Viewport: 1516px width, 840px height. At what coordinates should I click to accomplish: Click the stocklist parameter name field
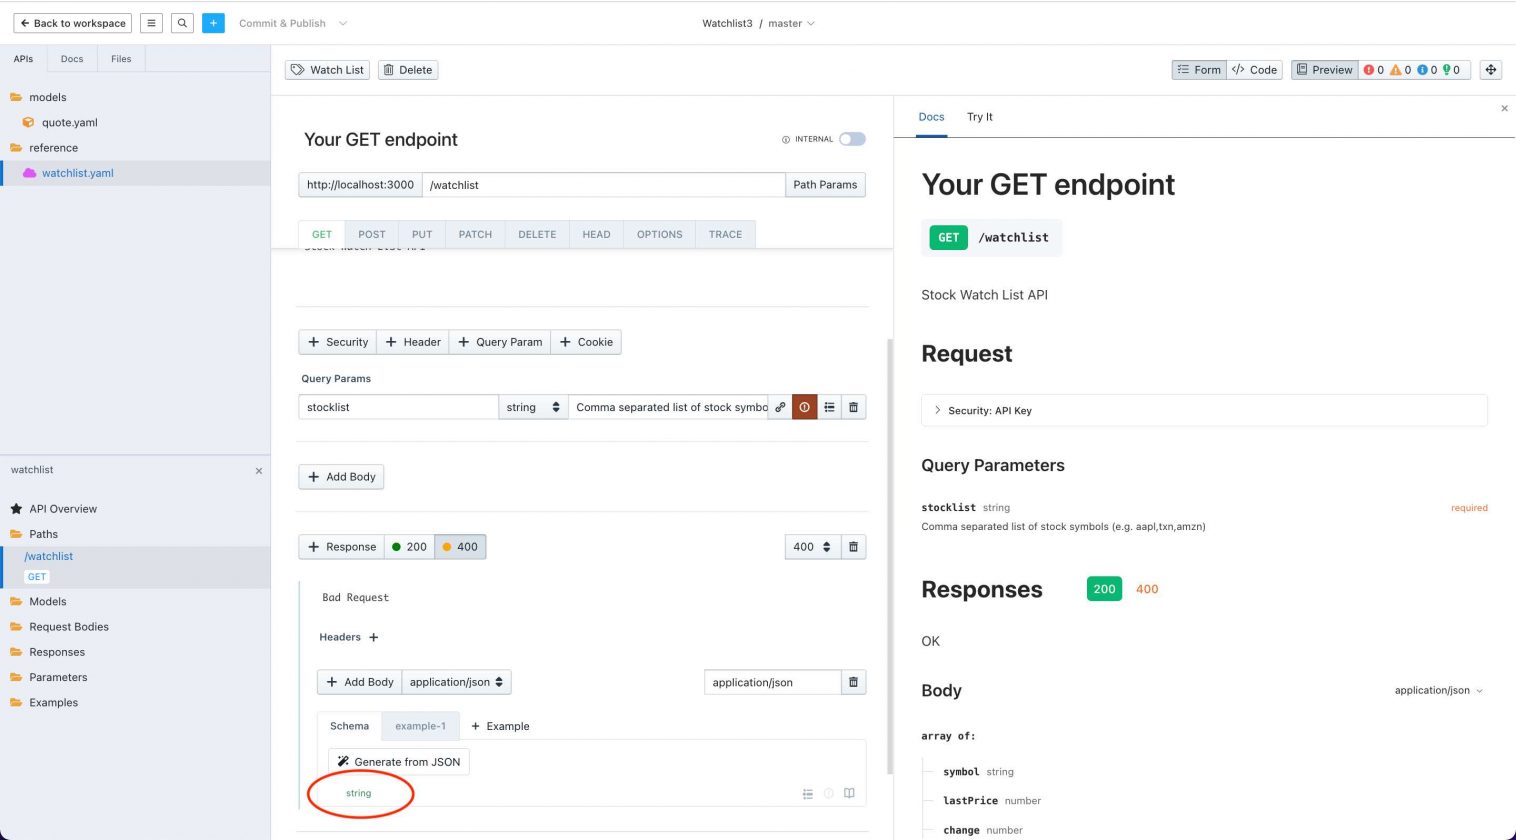tap(397, 407)
